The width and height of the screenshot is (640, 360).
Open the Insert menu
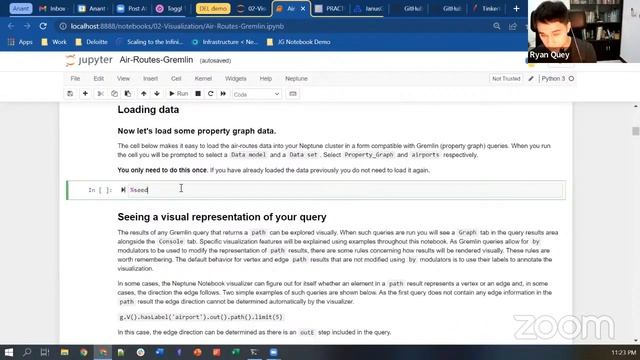point(150,78)
